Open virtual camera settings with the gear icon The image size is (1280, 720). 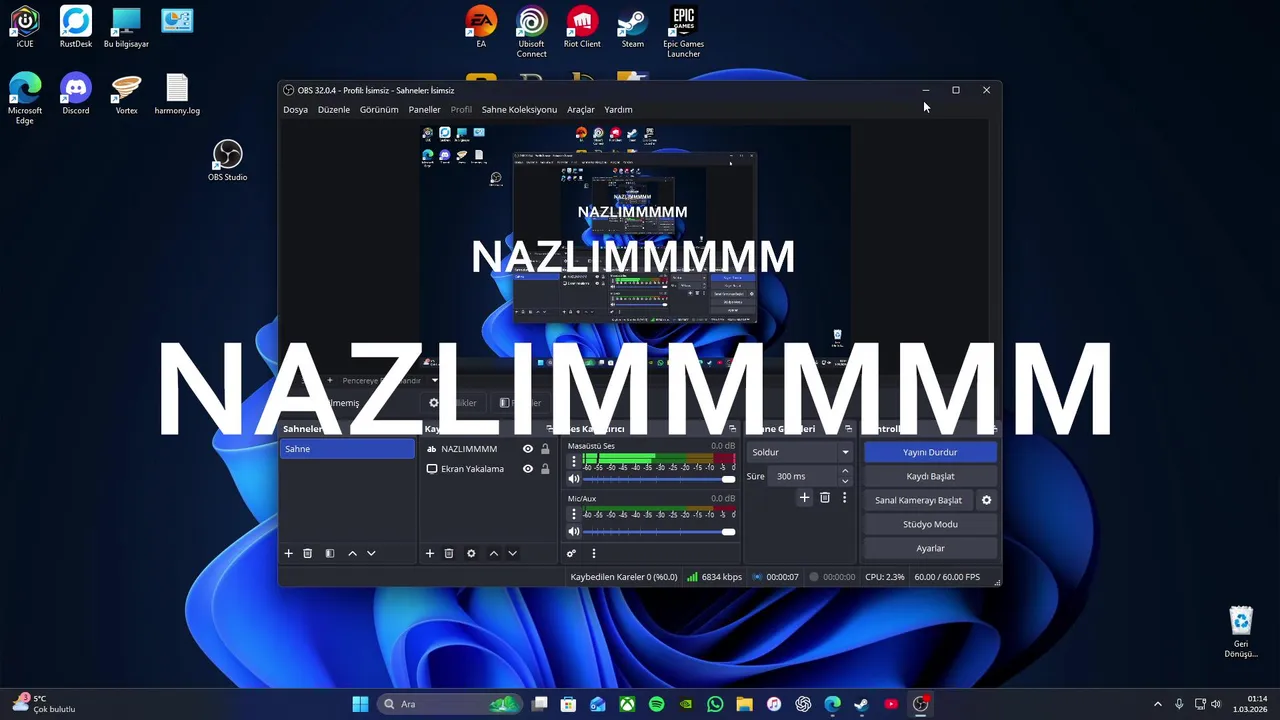pos(986,500)
